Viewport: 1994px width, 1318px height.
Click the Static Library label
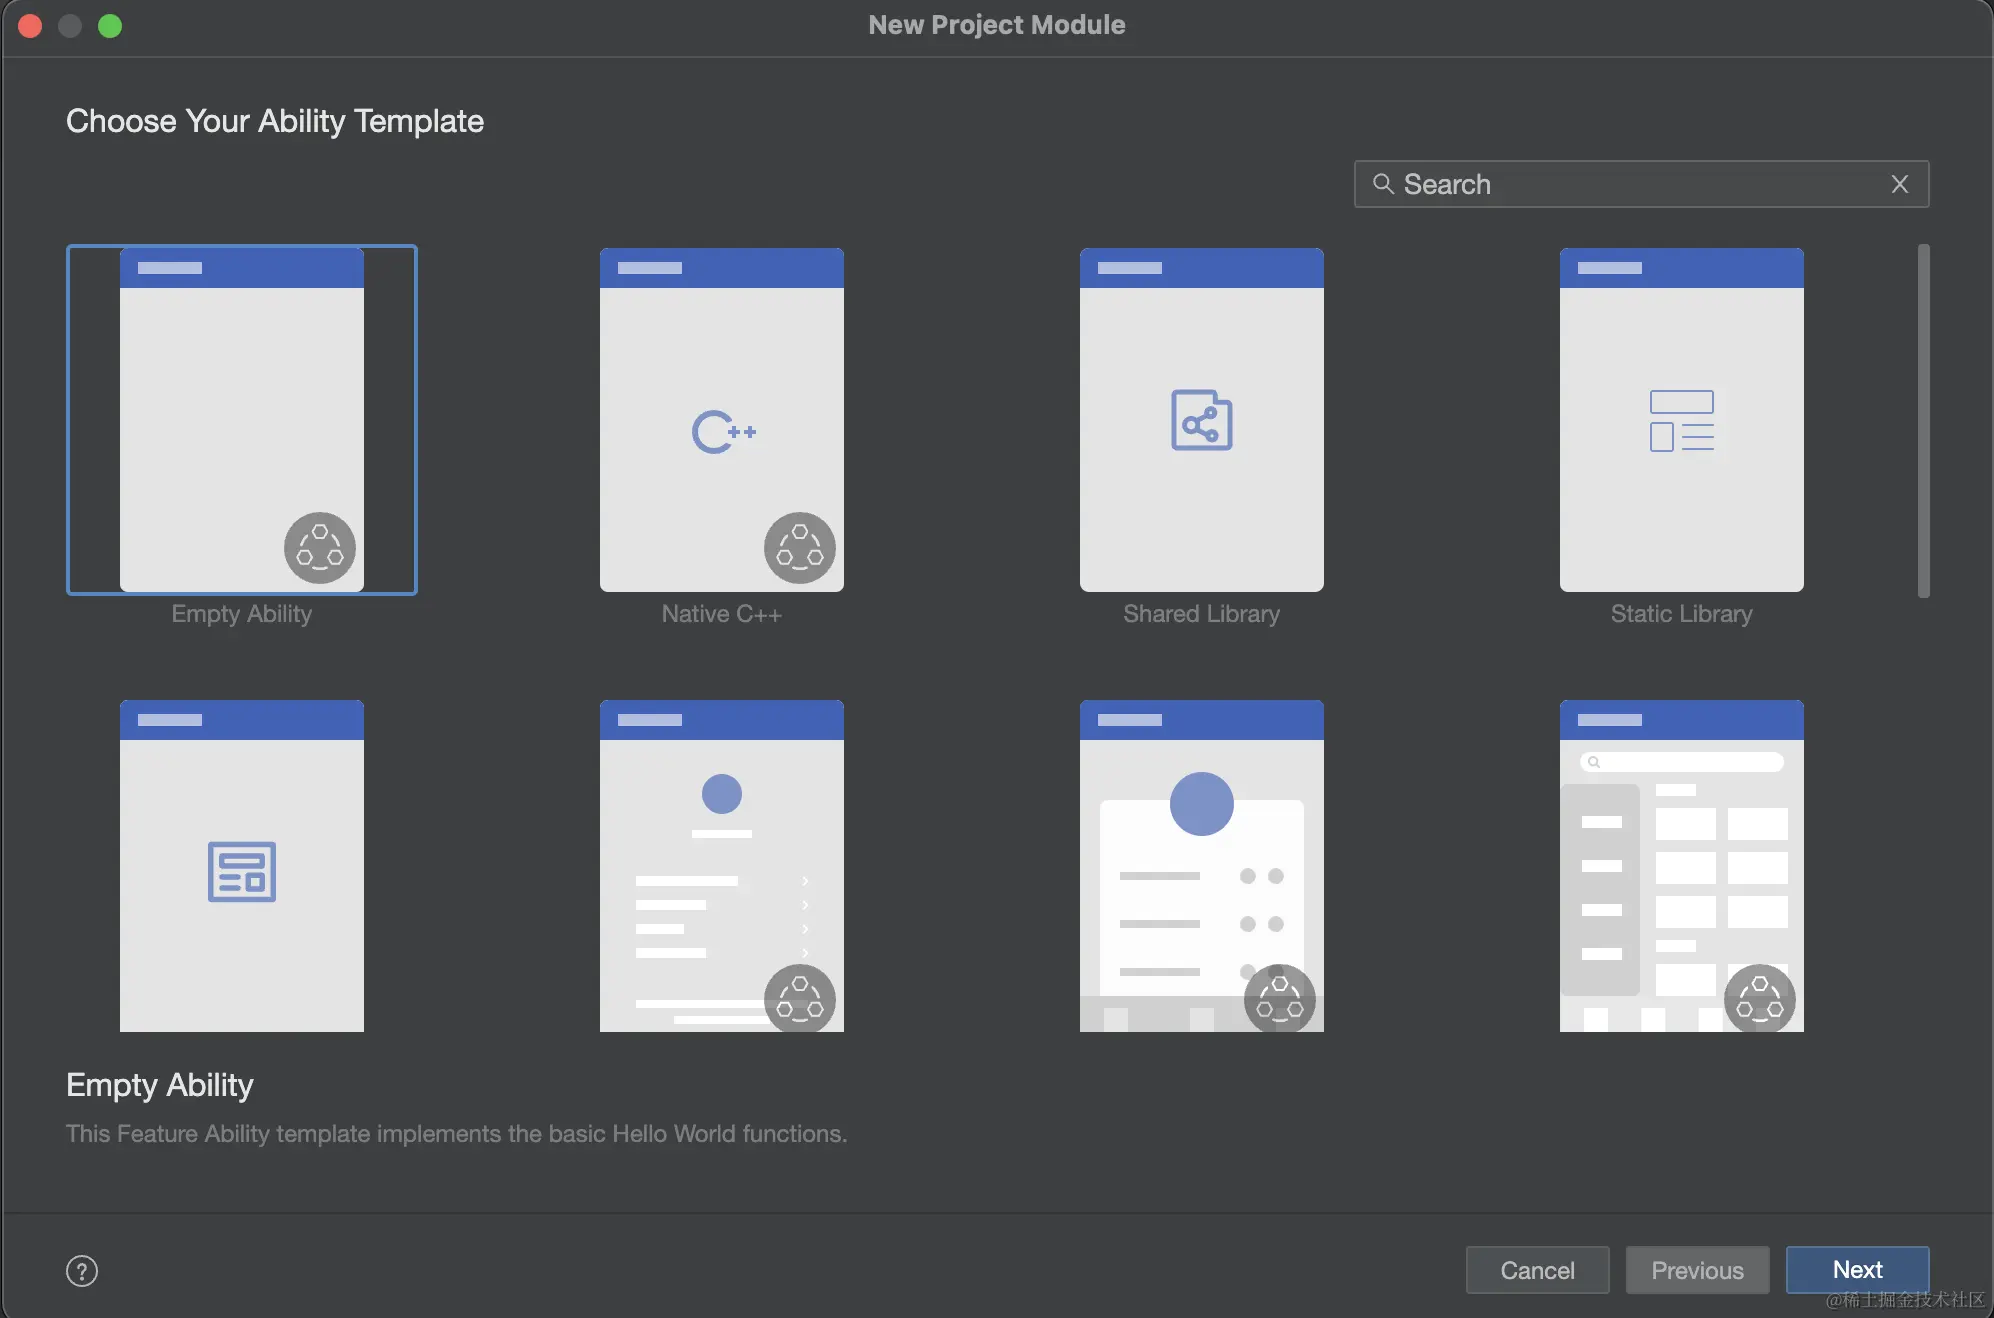click(x=1681, y=614)
